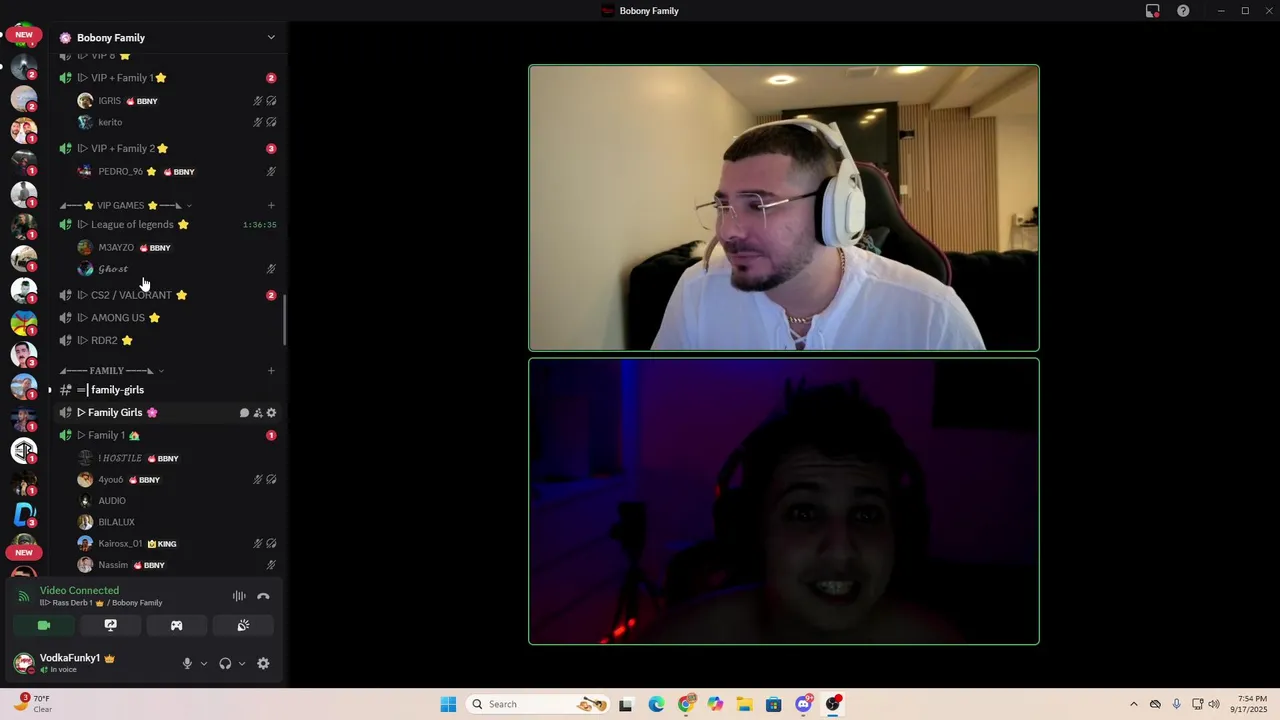Toggle the headphones deafen button
The width and height of the screenshot is (1280, 720).
(x=225, y=663)
